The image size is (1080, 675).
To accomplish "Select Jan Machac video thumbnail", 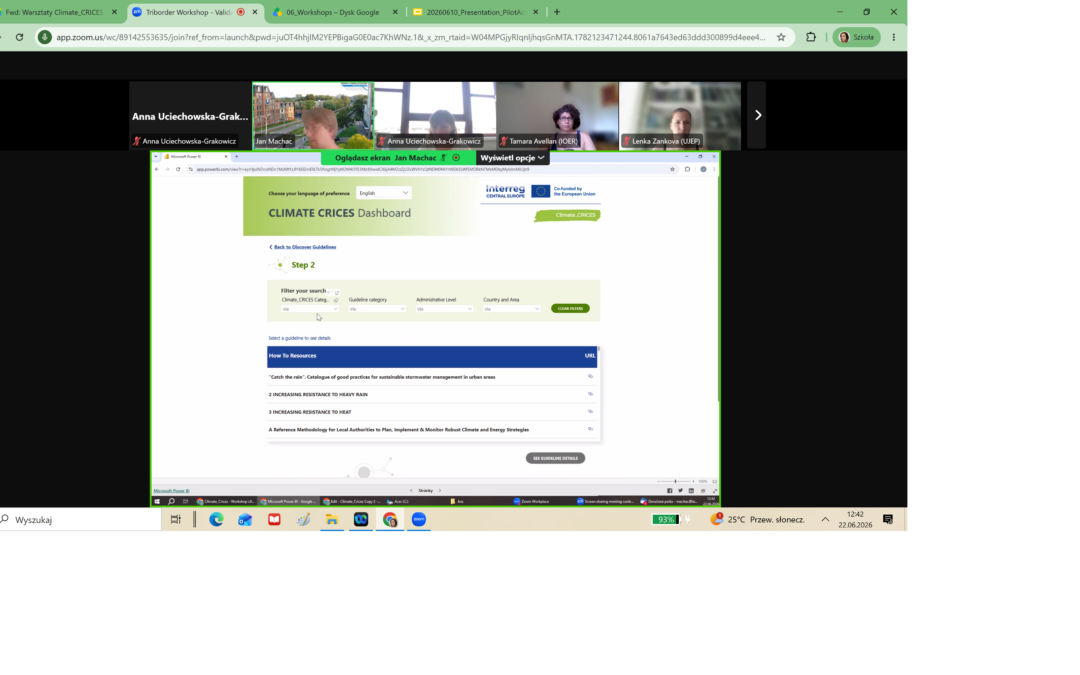I will click(313, 116).
